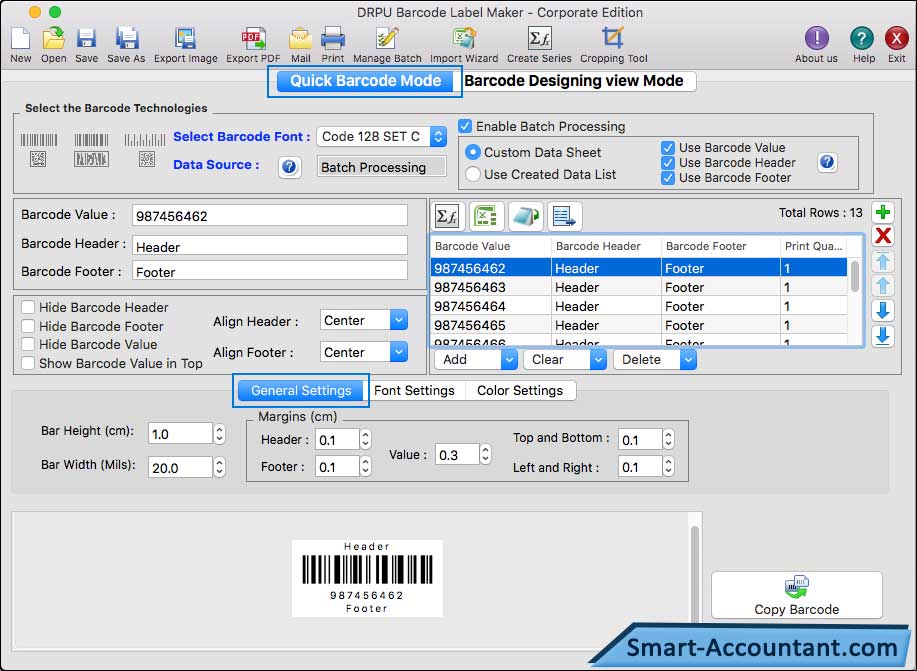Move row to bottom with lowest blue arrow
Image resolution: width=917 pixels, height=671 pixels.
point(883,336)
